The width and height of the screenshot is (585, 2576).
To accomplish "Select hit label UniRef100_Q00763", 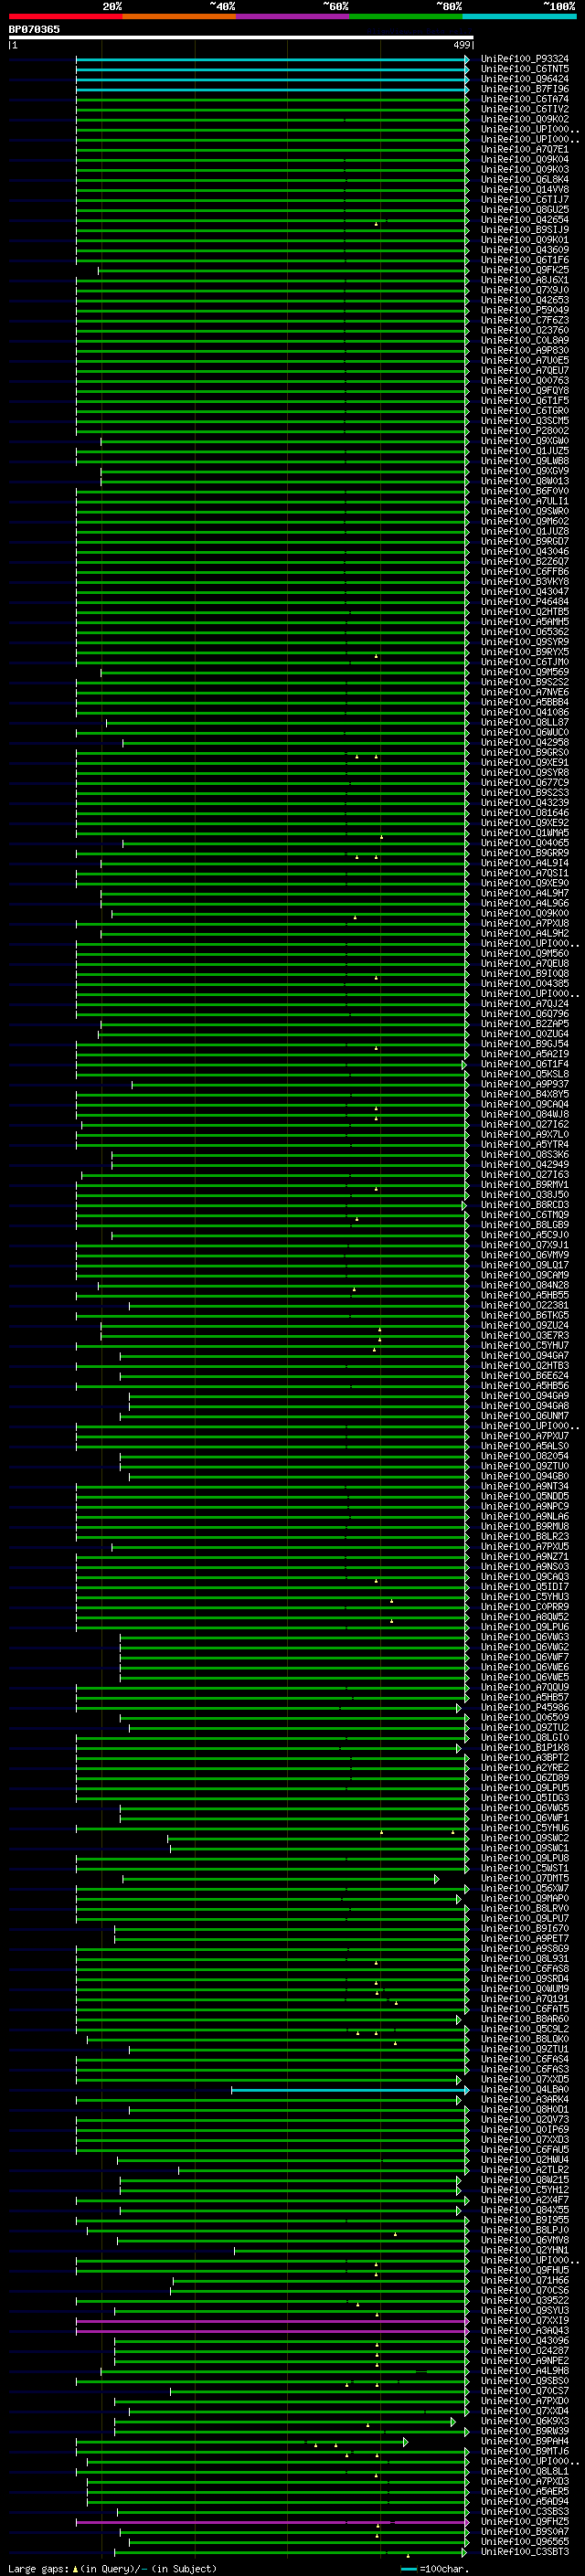I will pos(525,381).
